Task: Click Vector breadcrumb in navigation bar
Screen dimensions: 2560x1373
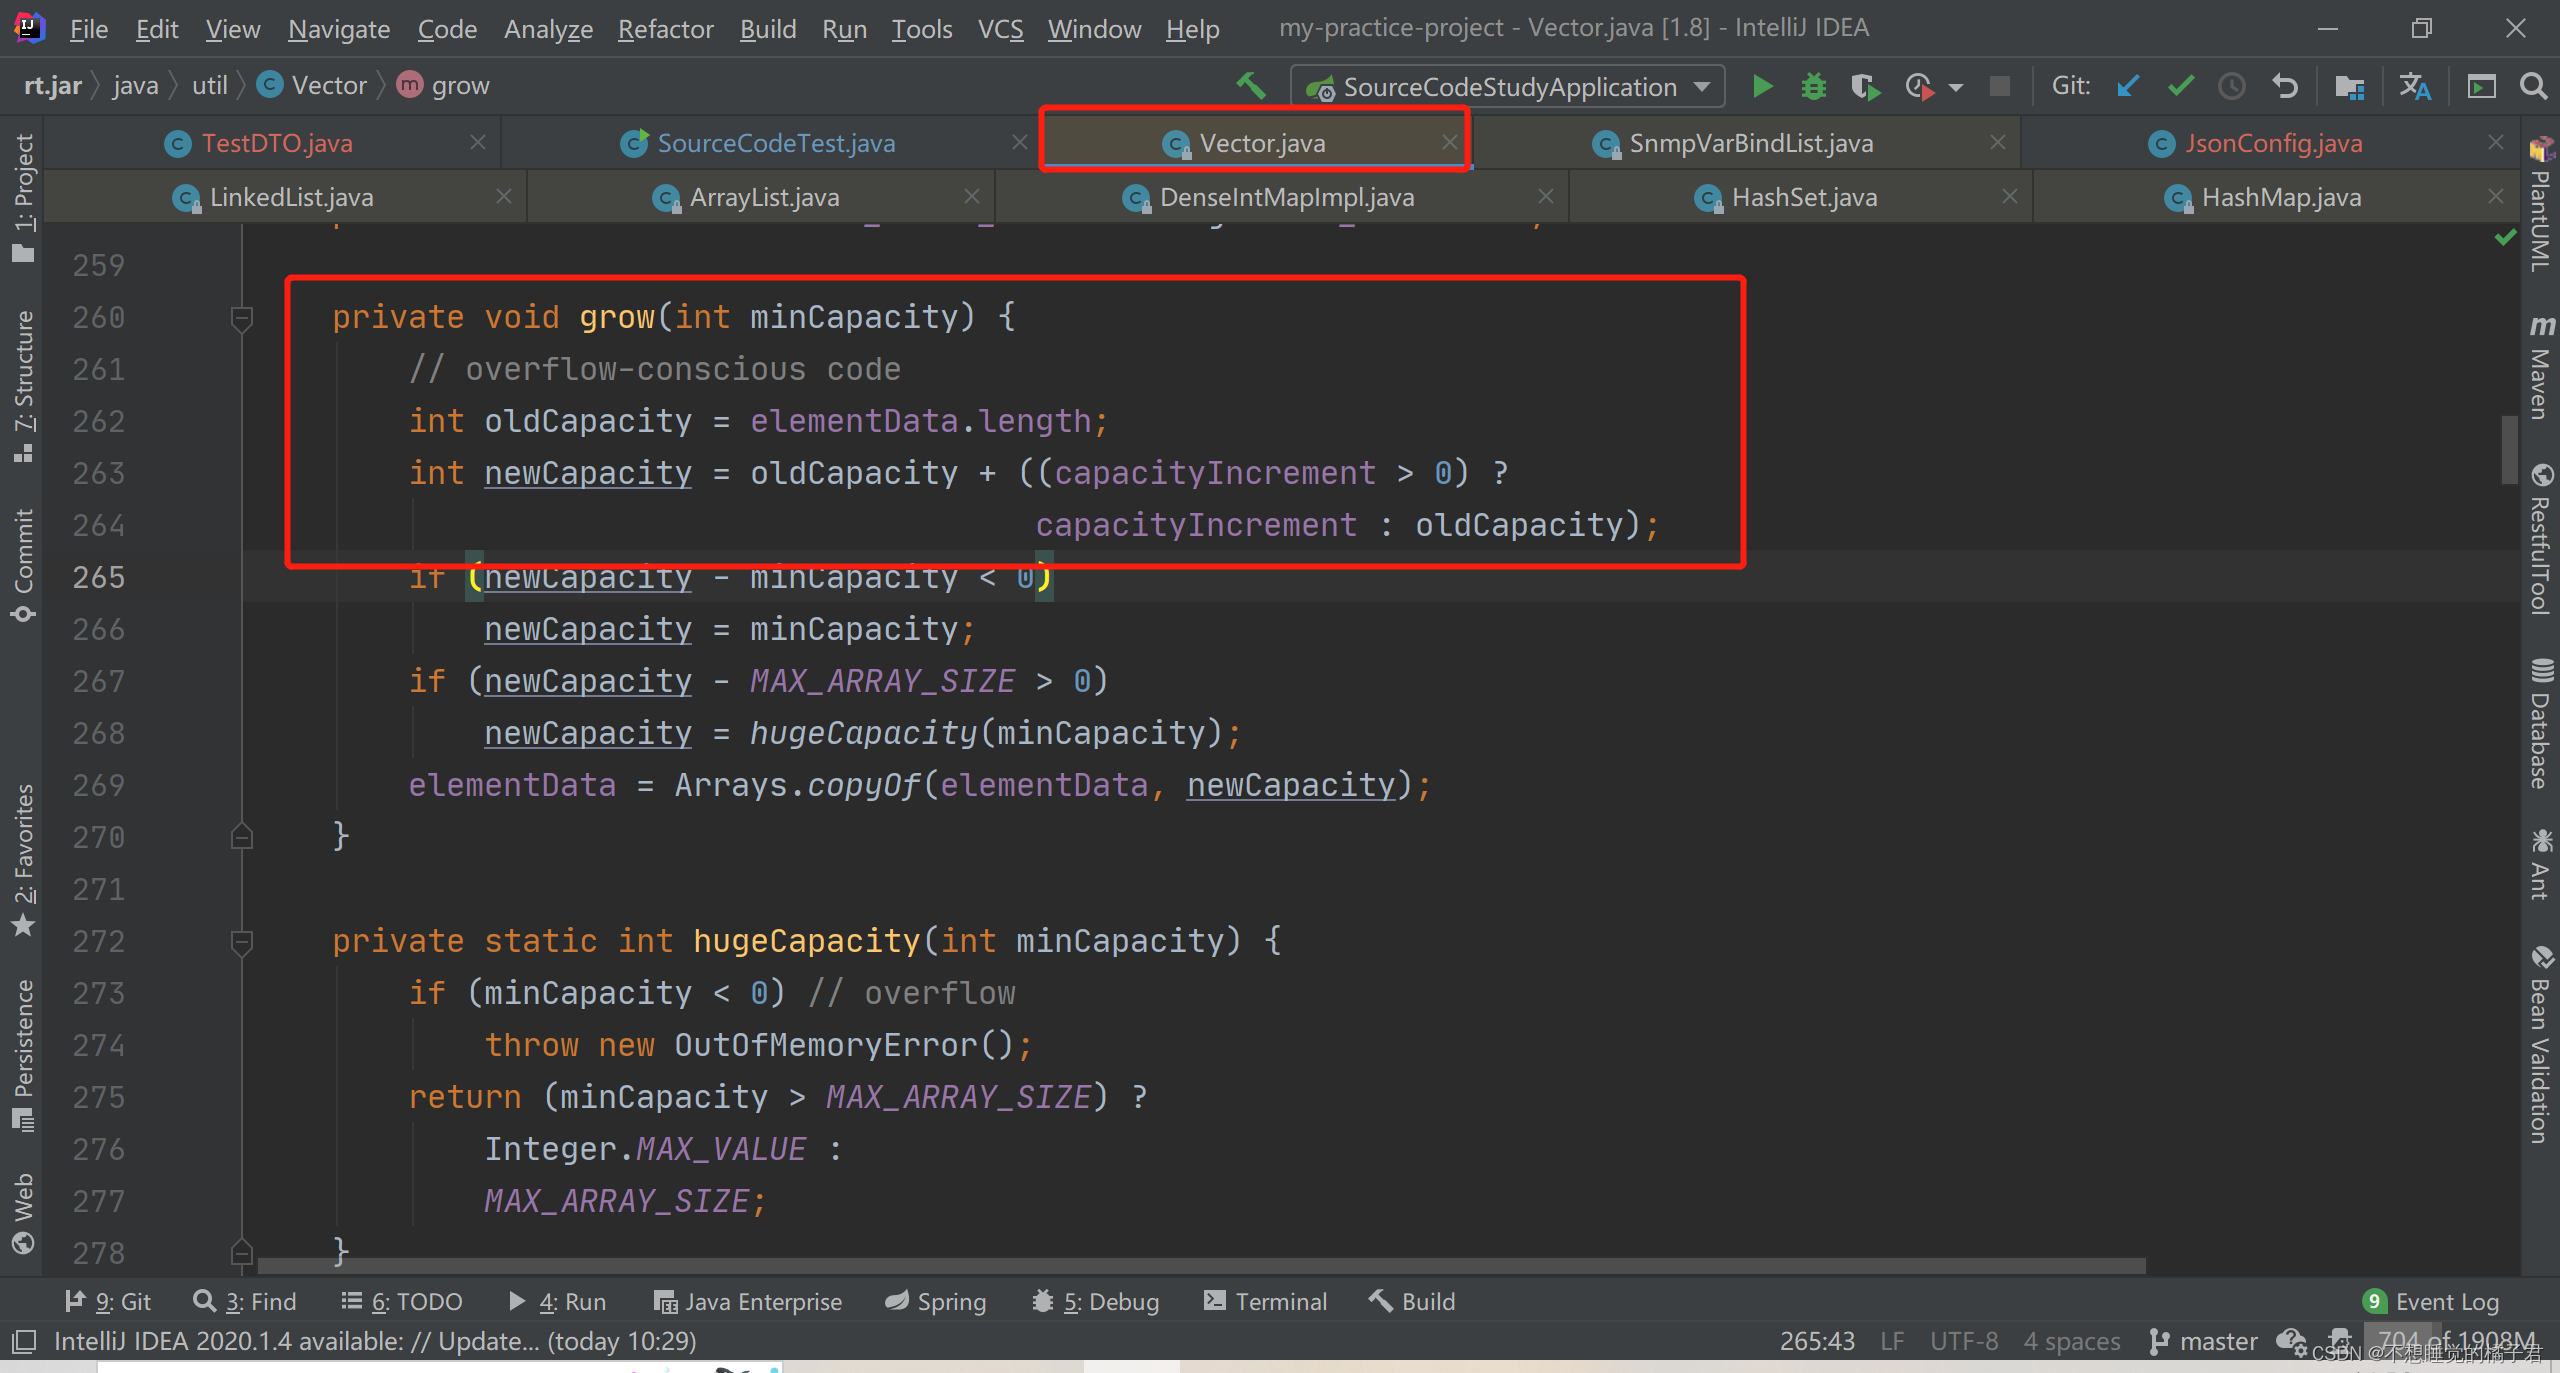Action: [313, 86]
